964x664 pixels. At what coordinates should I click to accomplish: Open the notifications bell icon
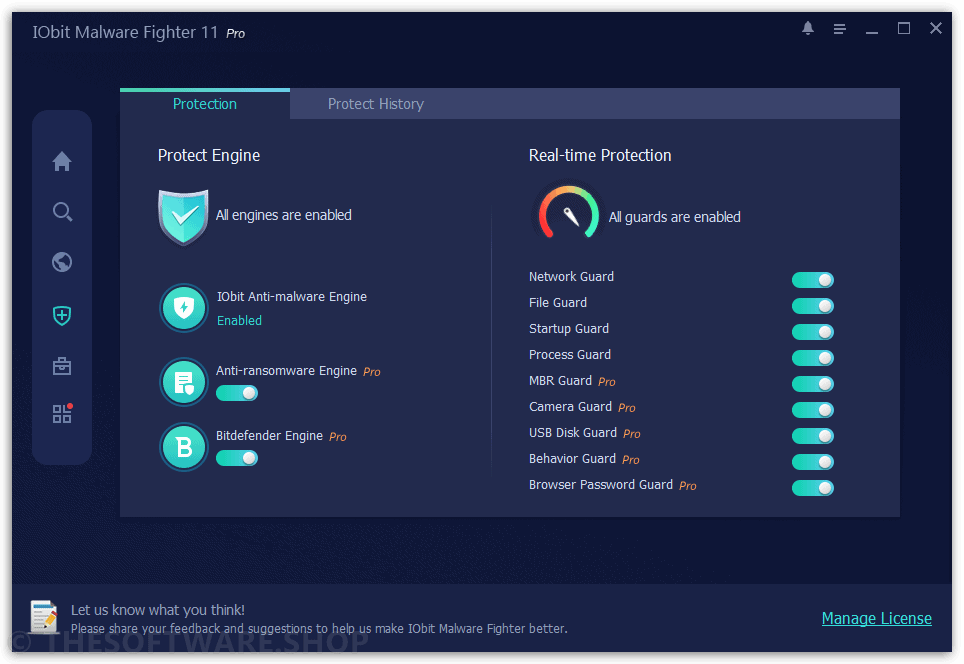pyautogui.click(x=808, y=28)
